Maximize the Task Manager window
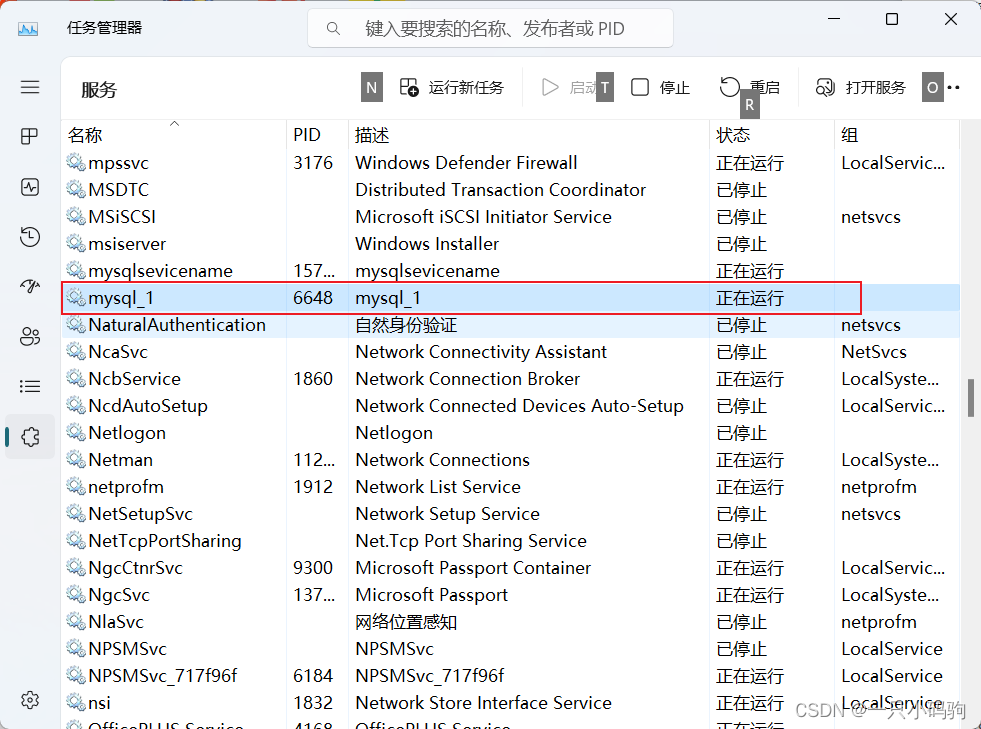Screen dimensions: 981x729 [x=892, y=19]
